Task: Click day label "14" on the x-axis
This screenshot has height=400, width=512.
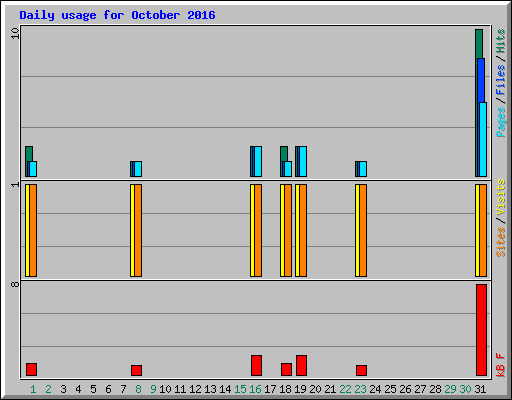Action: pos(225,389)
